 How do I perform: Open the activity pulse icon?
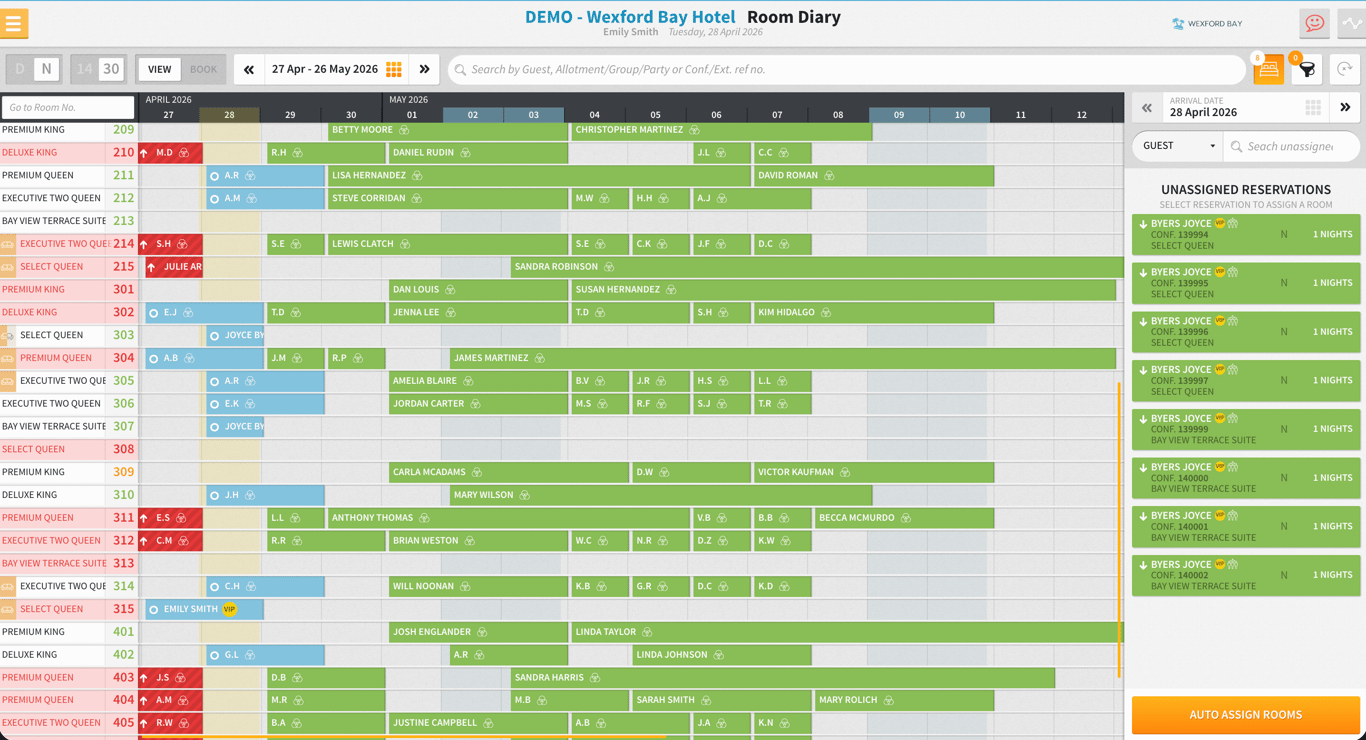coord(1351,23)
